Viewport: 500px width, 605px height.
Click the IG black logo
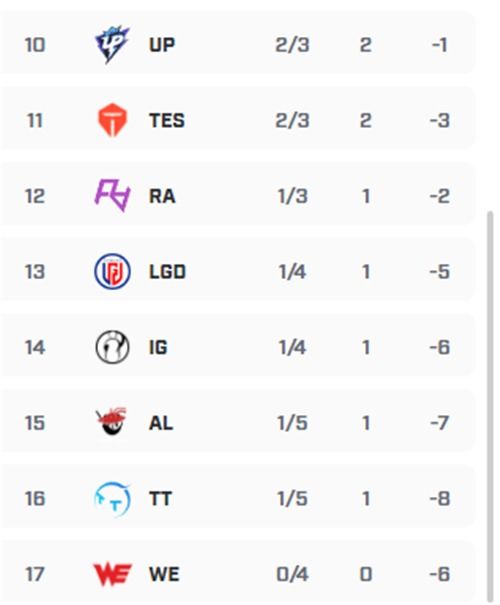pyautogui.click(x=112, y=347)
